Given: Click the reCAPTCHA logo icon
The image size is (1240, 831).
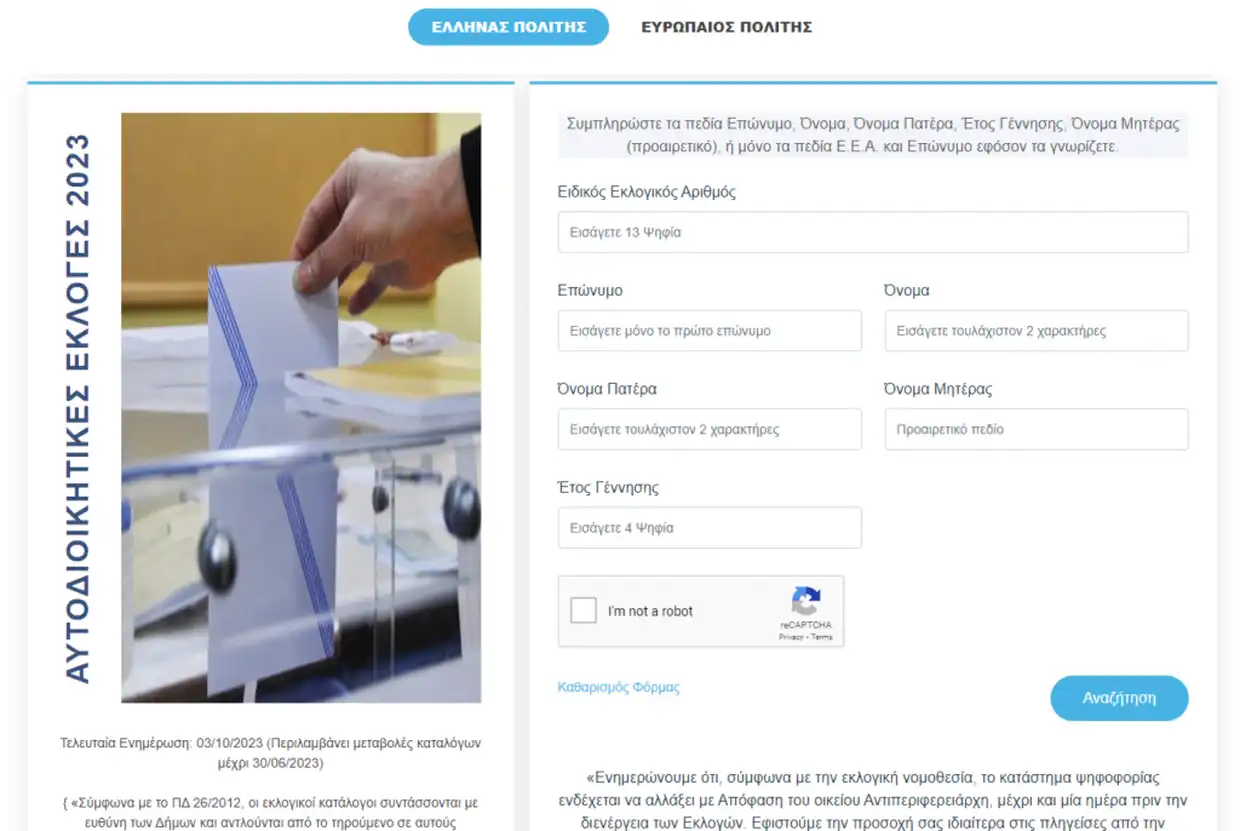Looking at the screenshot, I should 806,601.
